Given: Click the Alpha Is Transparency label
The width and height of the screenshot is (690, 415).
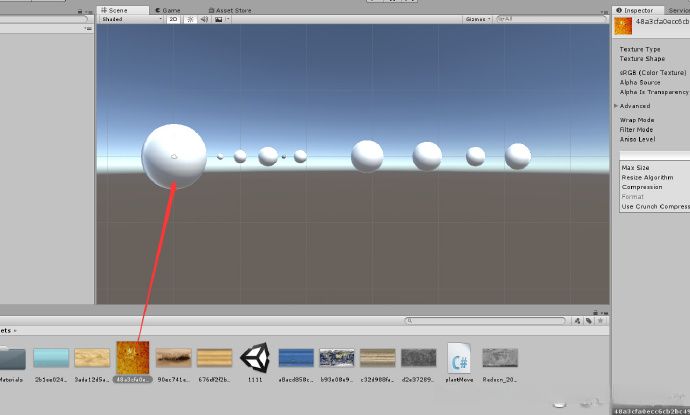Looking at the screenshot, I should pyautogui.click(x=654, y=92).
